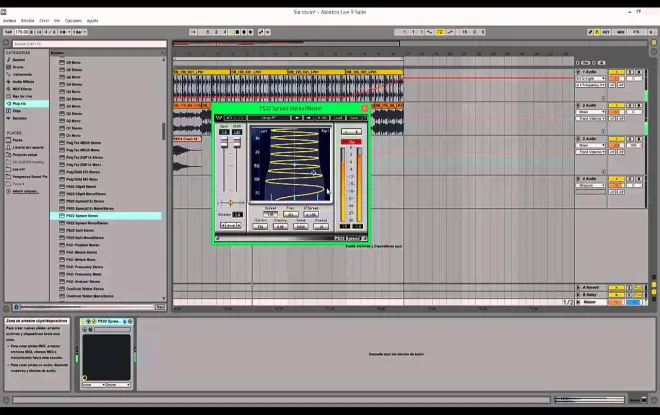660x415 pixels.
Task: Click the browser search field
Action: click(x=89, y=44)
